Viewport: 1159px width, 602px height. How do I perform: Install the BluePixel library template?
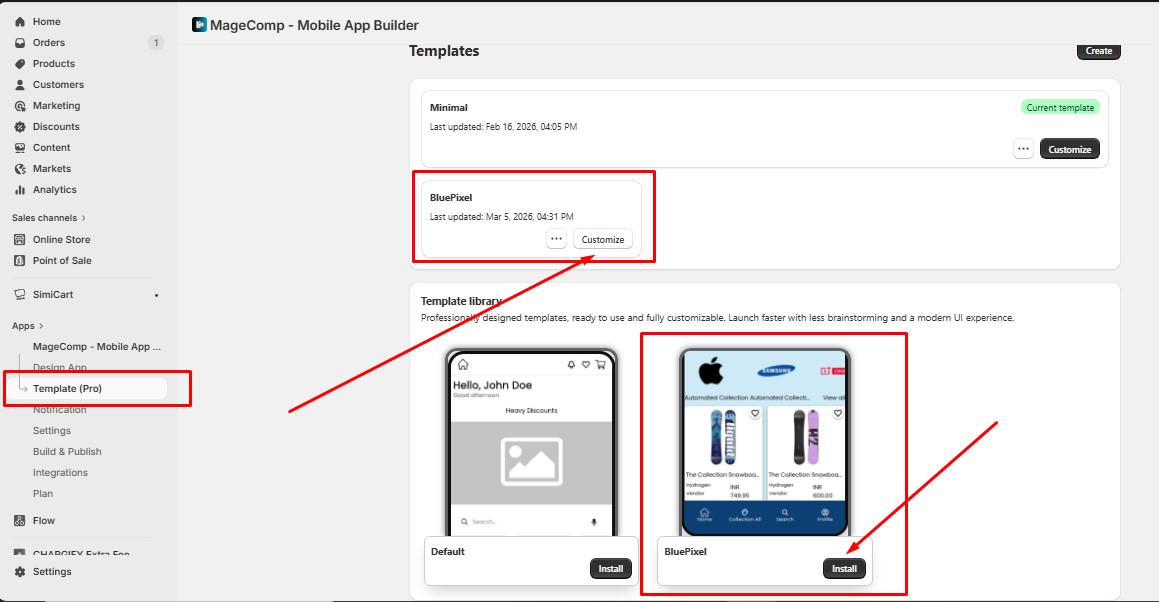click(x=844, y=569)
